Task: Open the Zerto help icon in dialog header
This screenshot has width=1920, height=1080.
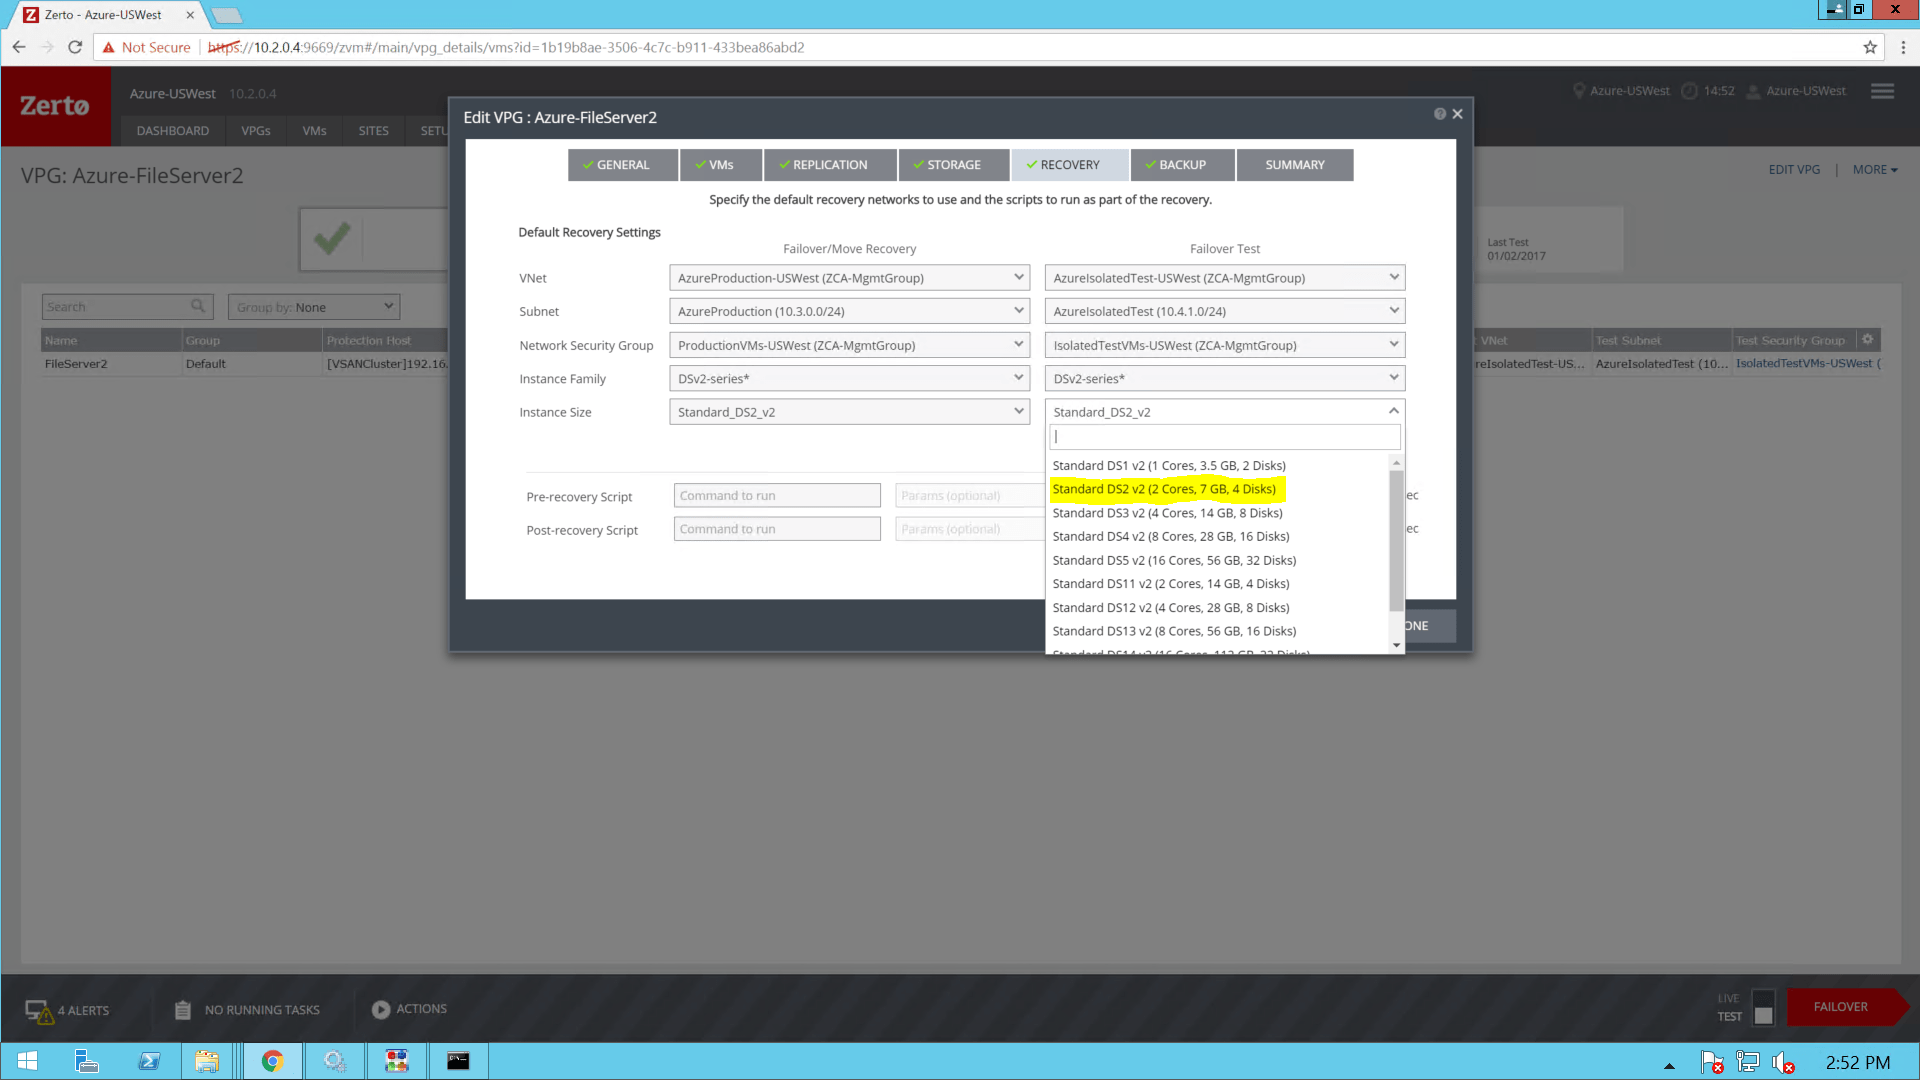Action: (1440, 113)
